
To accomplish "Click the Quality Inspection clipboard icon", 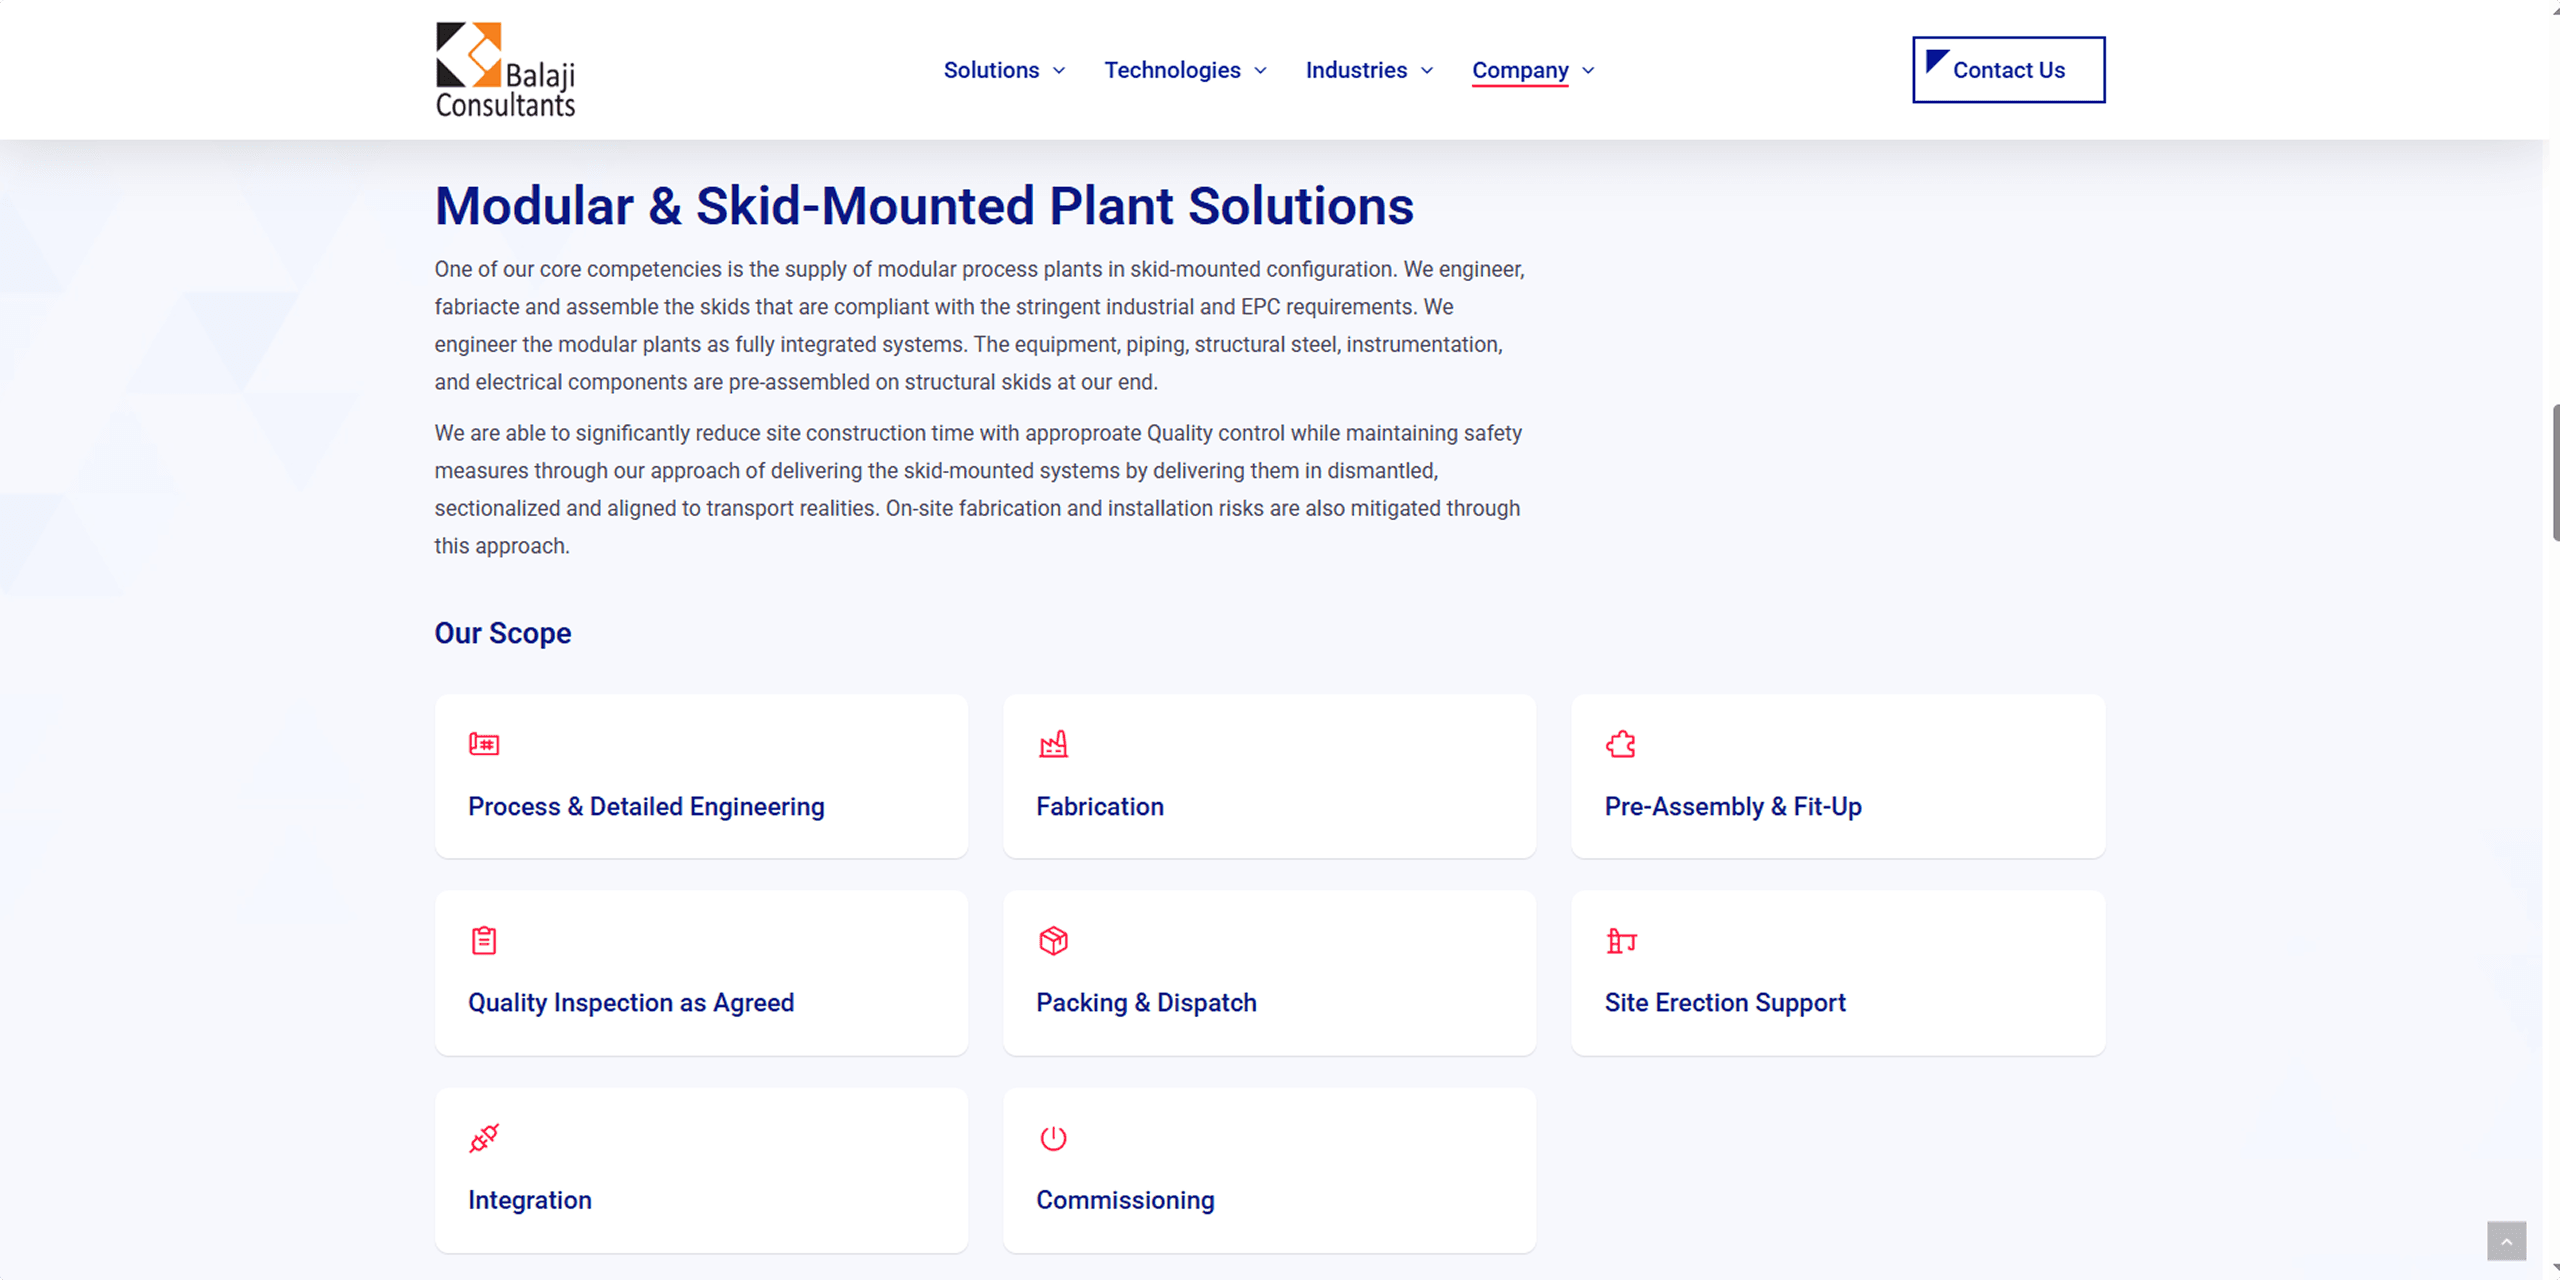I will pos(484,941).
